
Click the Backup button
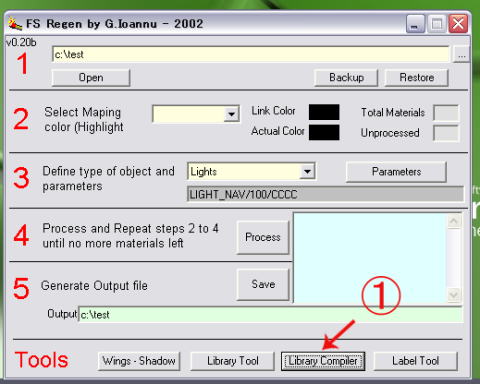click(346, 78)
